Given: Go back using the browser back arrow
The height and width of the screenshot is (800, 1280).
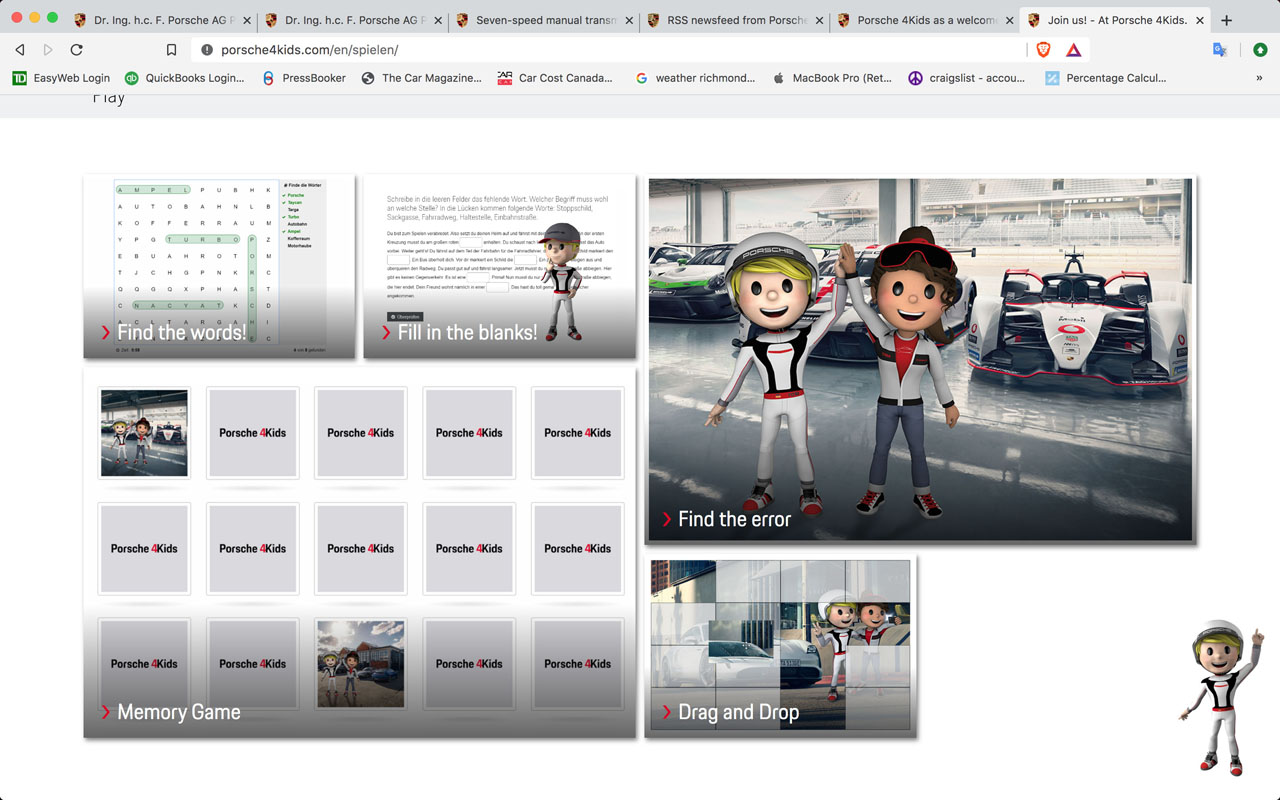Looking at the screenshot, I should [20, 49].
